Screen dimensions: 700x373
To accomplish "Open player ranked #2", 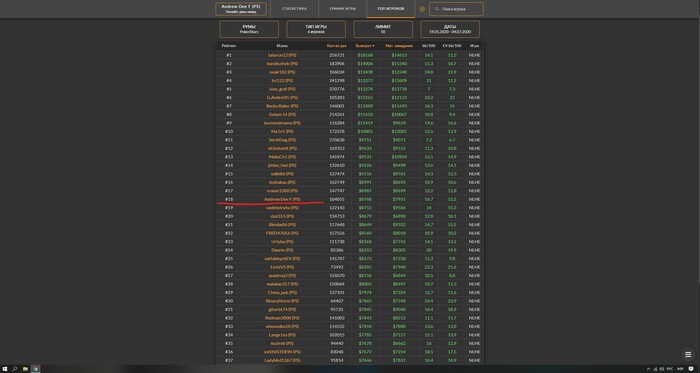I will 282,63.
